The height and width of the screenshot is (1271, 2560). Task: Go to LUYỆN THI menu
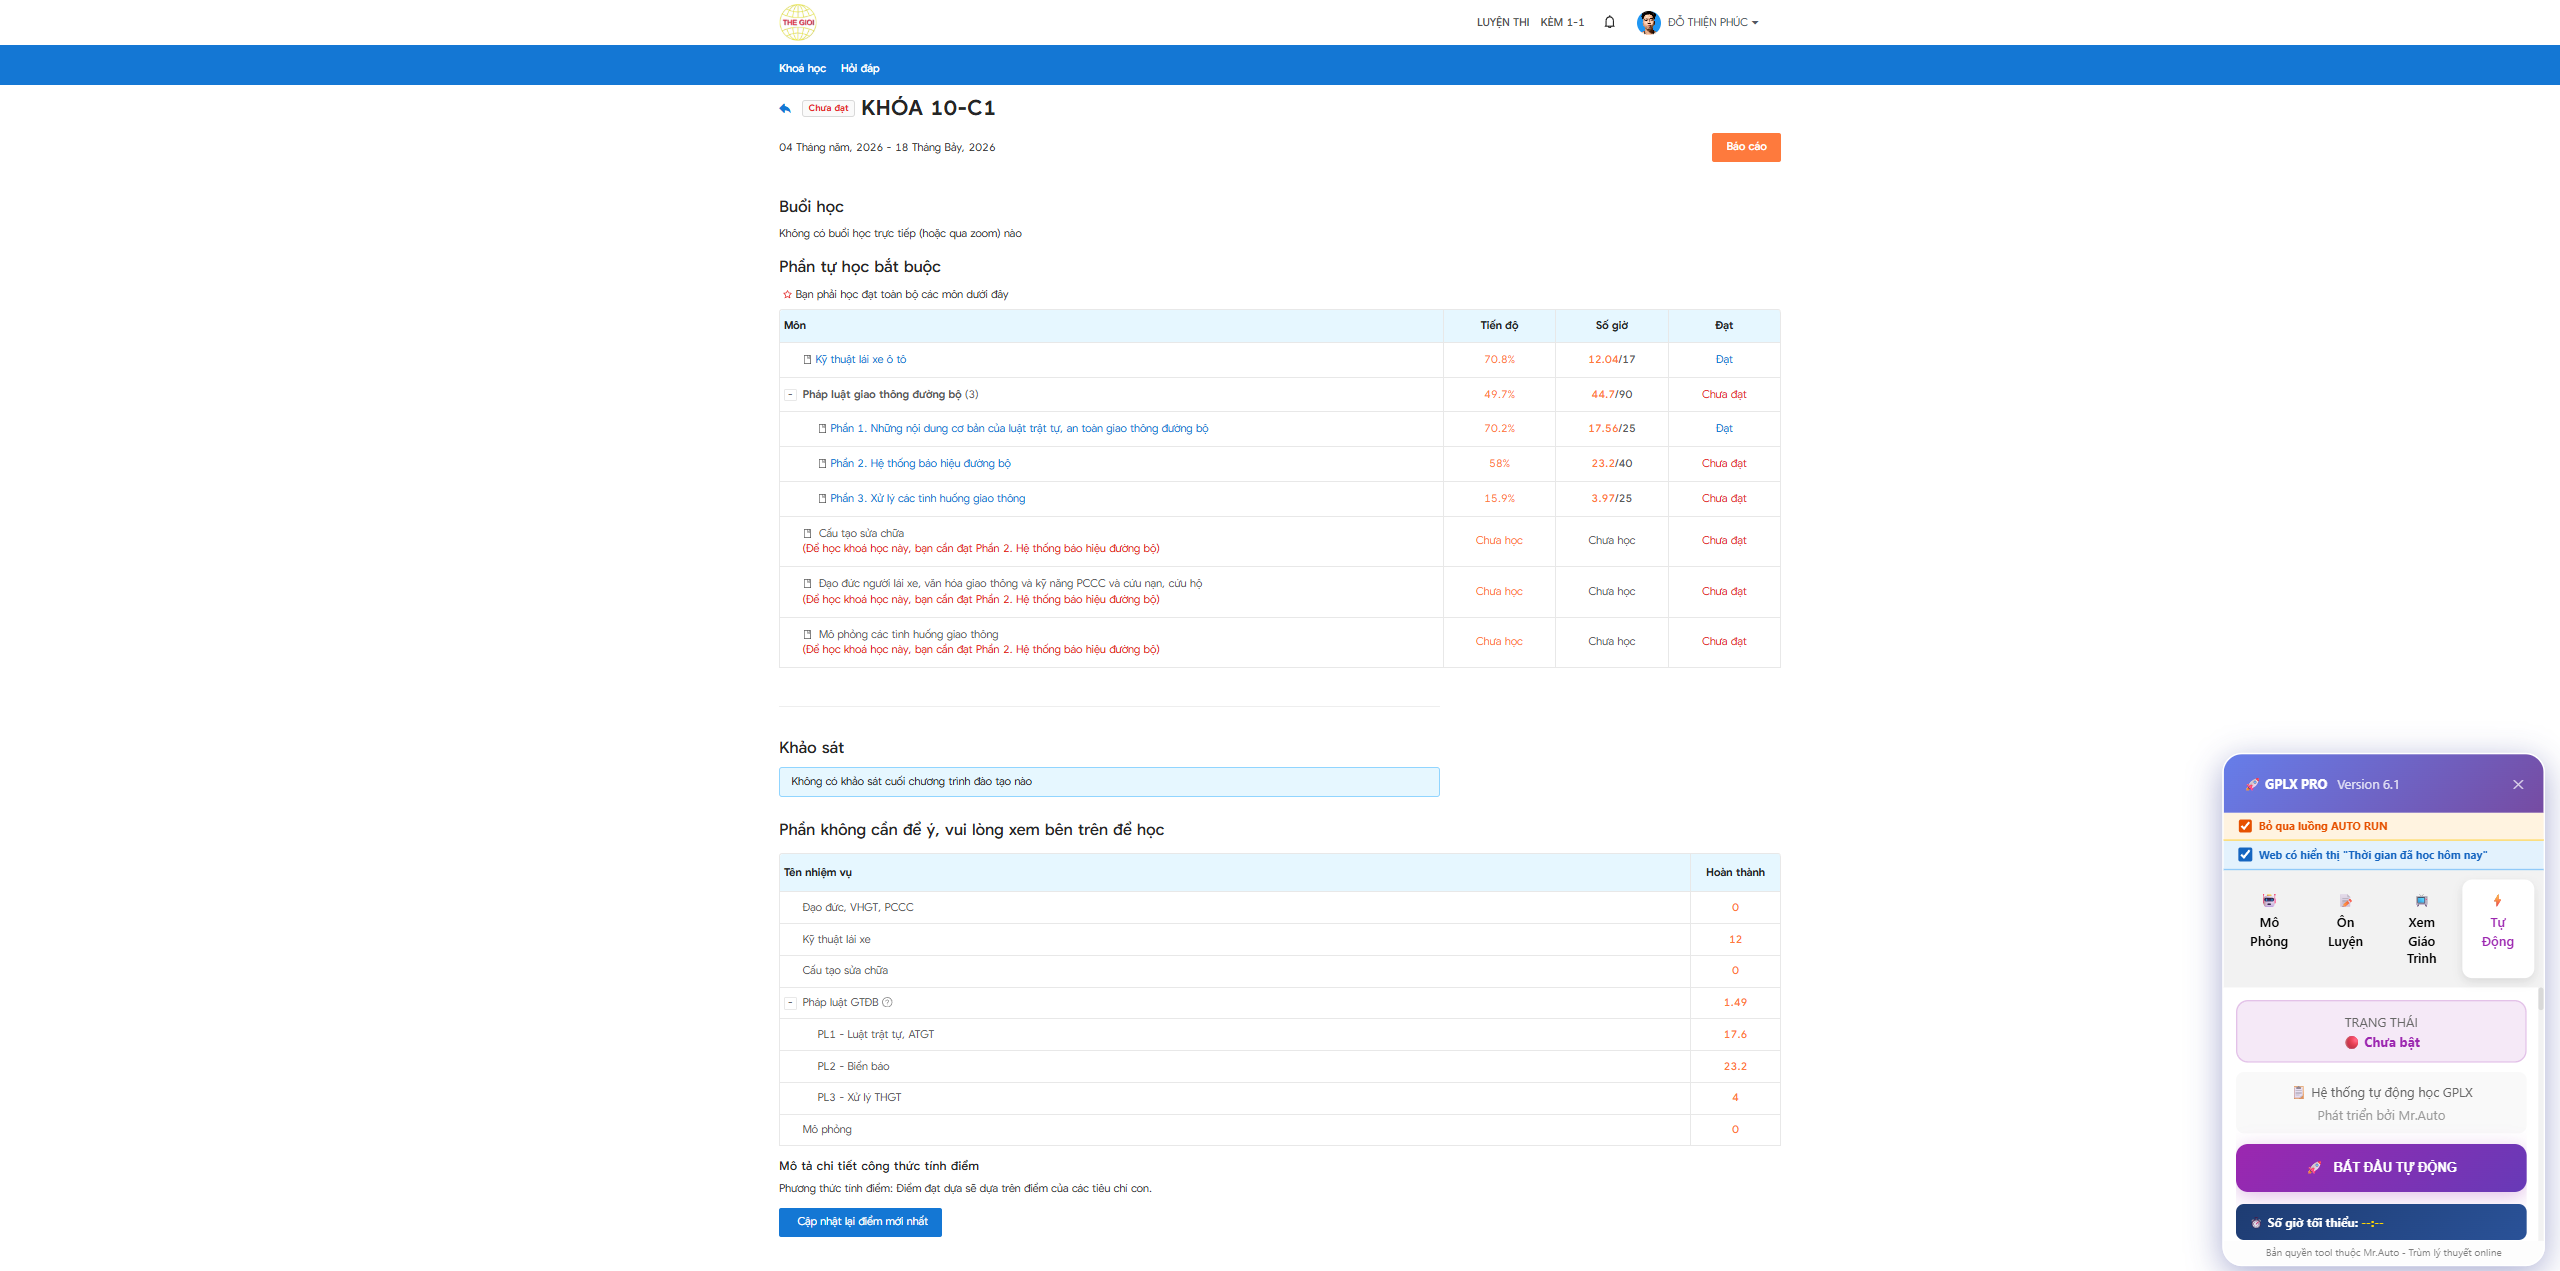coord(1502,22)
